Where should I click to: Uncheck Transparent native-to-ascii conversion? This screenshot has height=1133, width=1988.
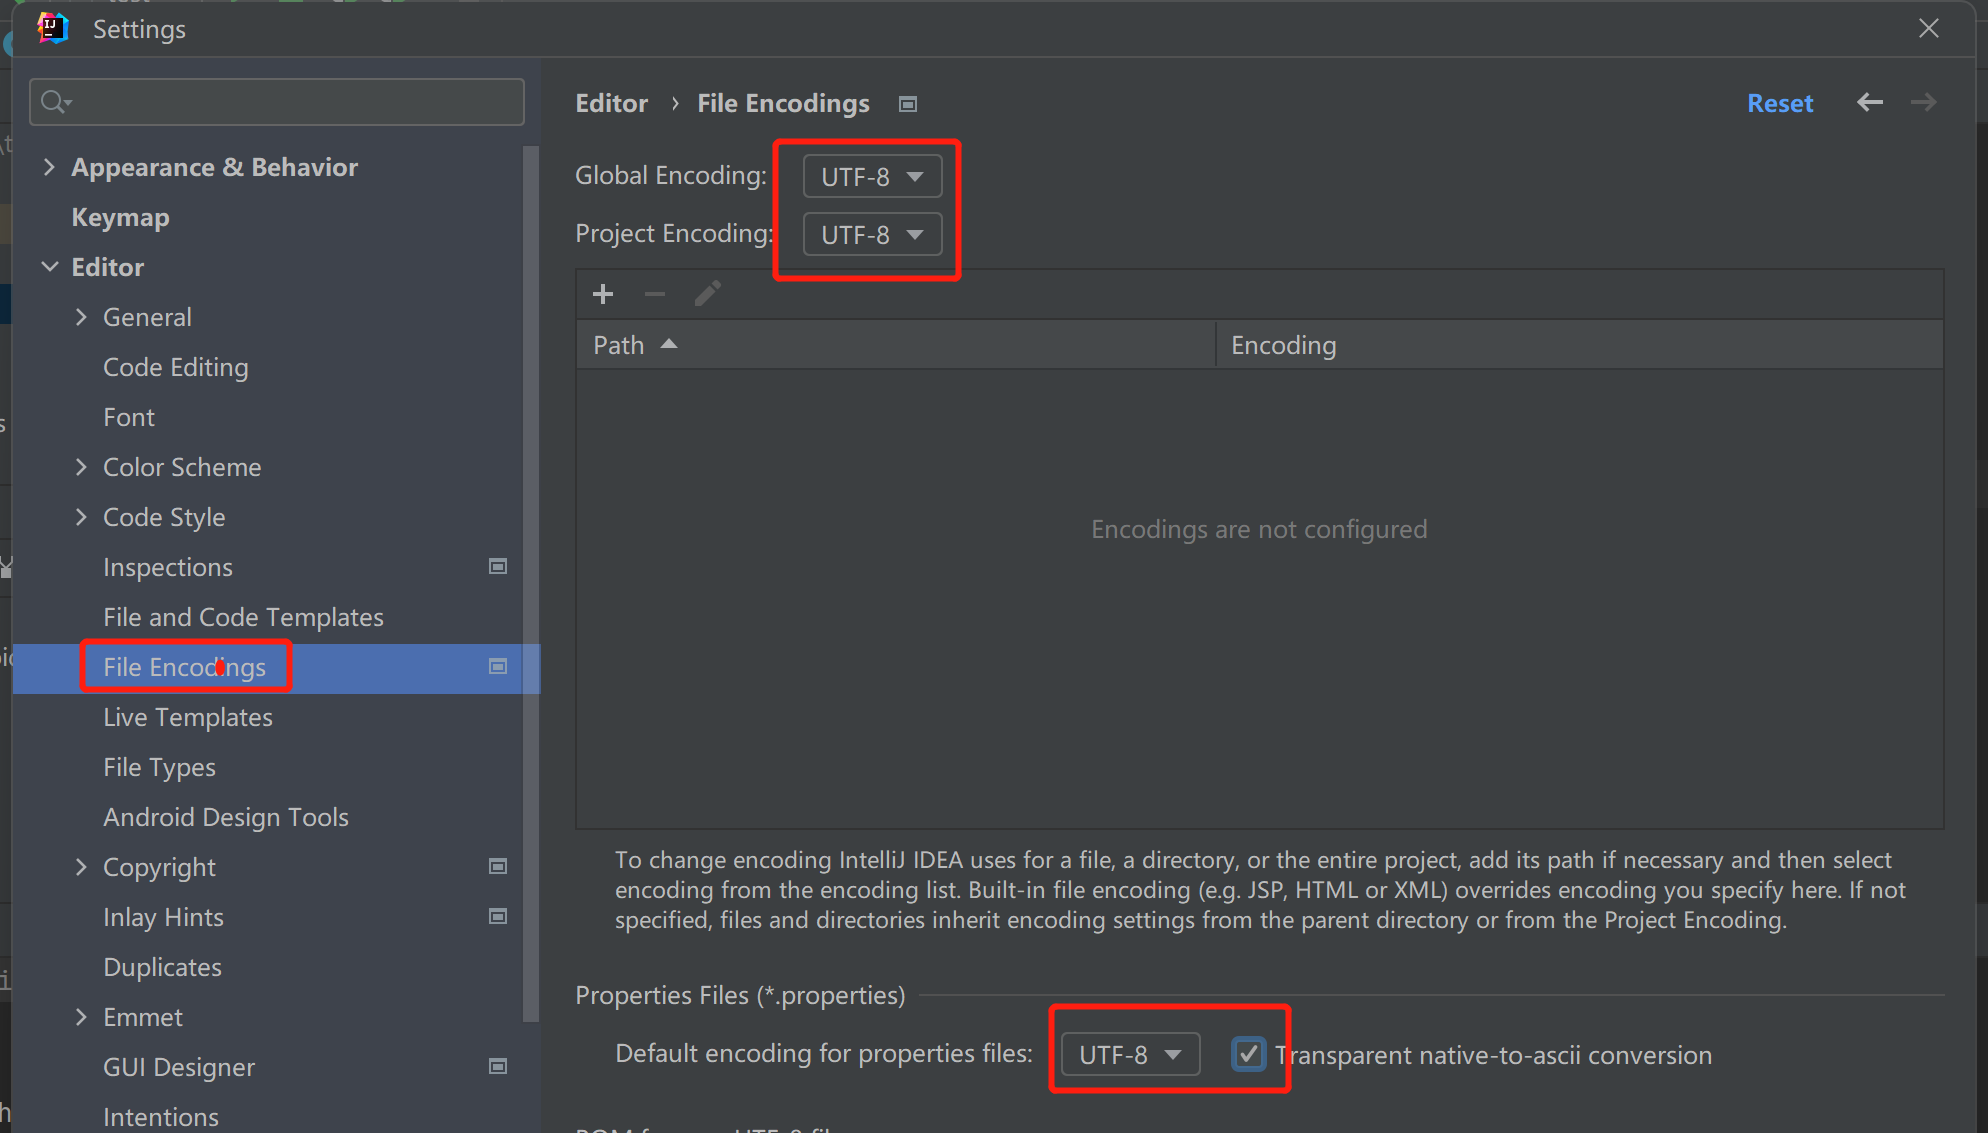[x=1248, y=1054]
